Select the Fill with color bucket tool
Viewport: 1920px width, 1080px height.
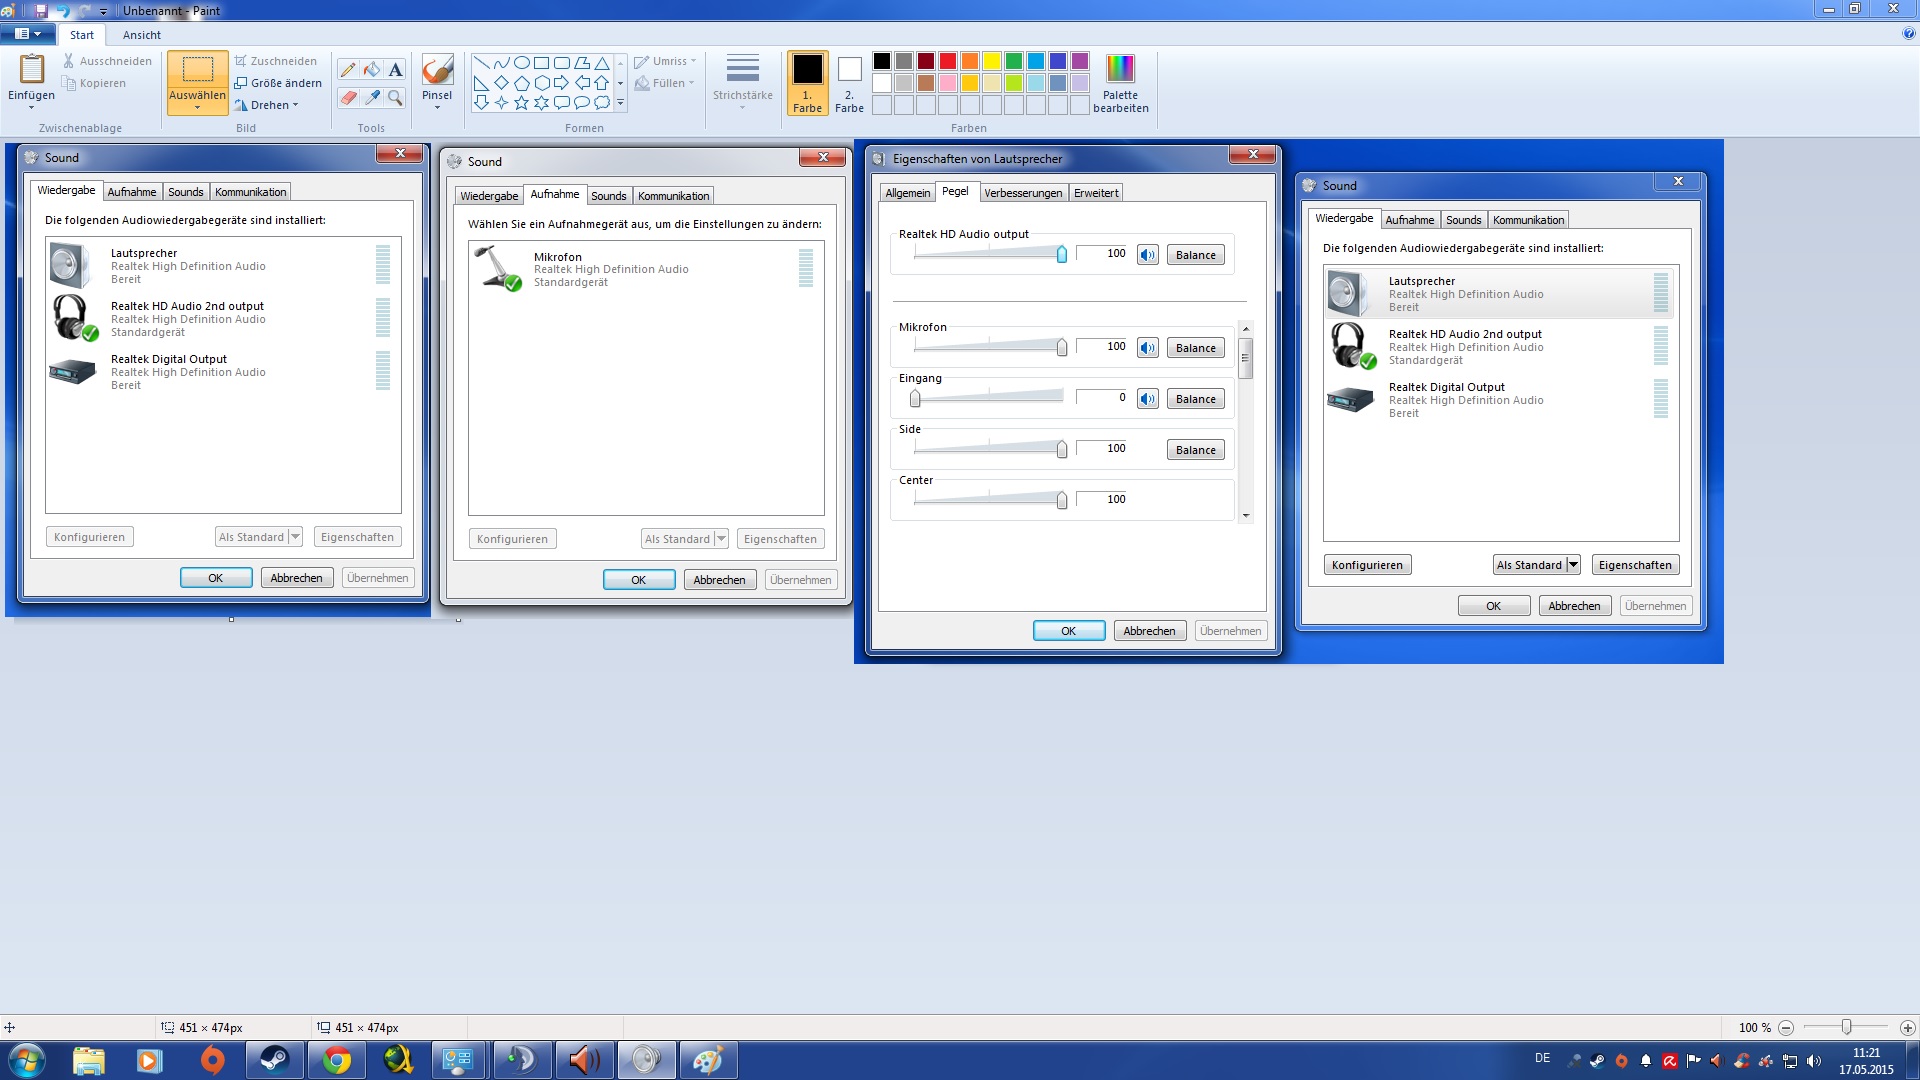pyautogui.click(x=371, y=69)
